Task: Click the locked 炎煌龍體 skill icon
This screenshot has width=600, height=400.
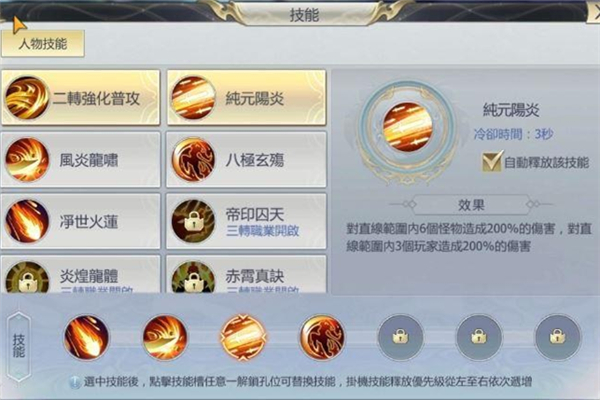Action: point(27,279)
